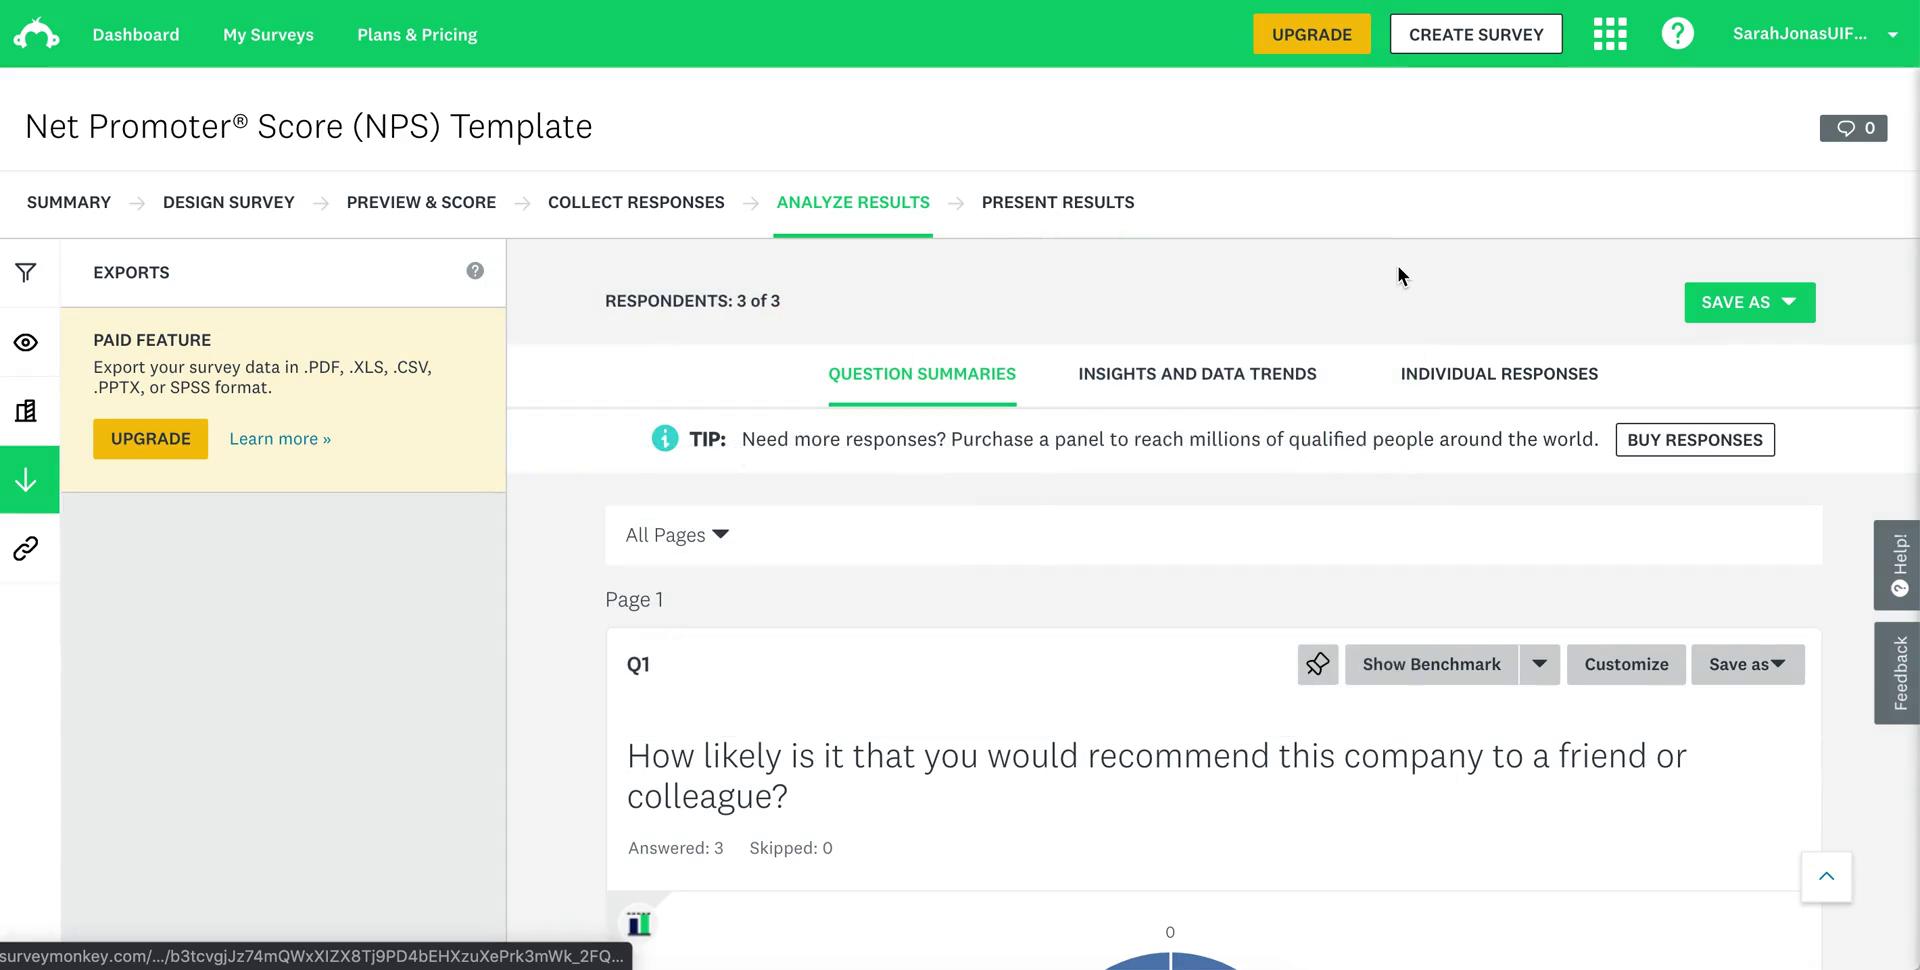The width and height of the screenshot is (1920, 970).
Task: Switch to INDIVIDUAL RESPONSES tab
Action: (x=1499, y=374)
